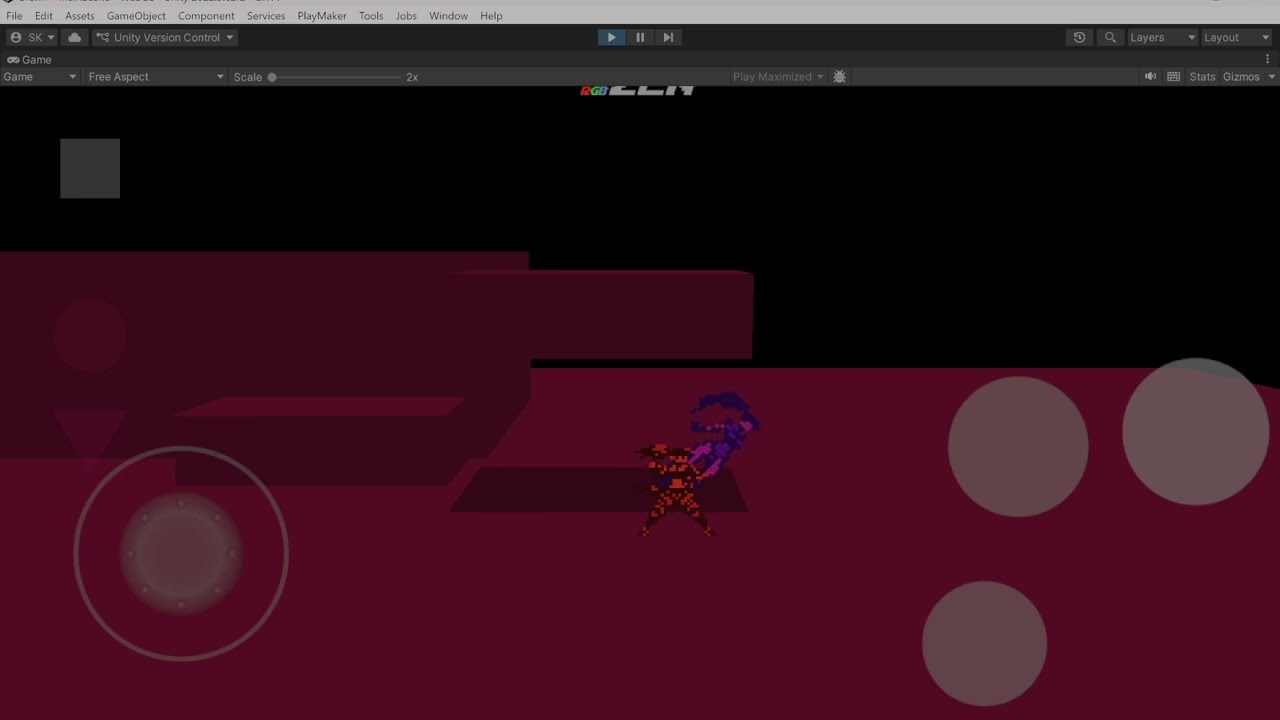Mute game audio with the speaker icon
Image resolution: width=1280 pixels, height=720 pixels.
[1150, 77]
